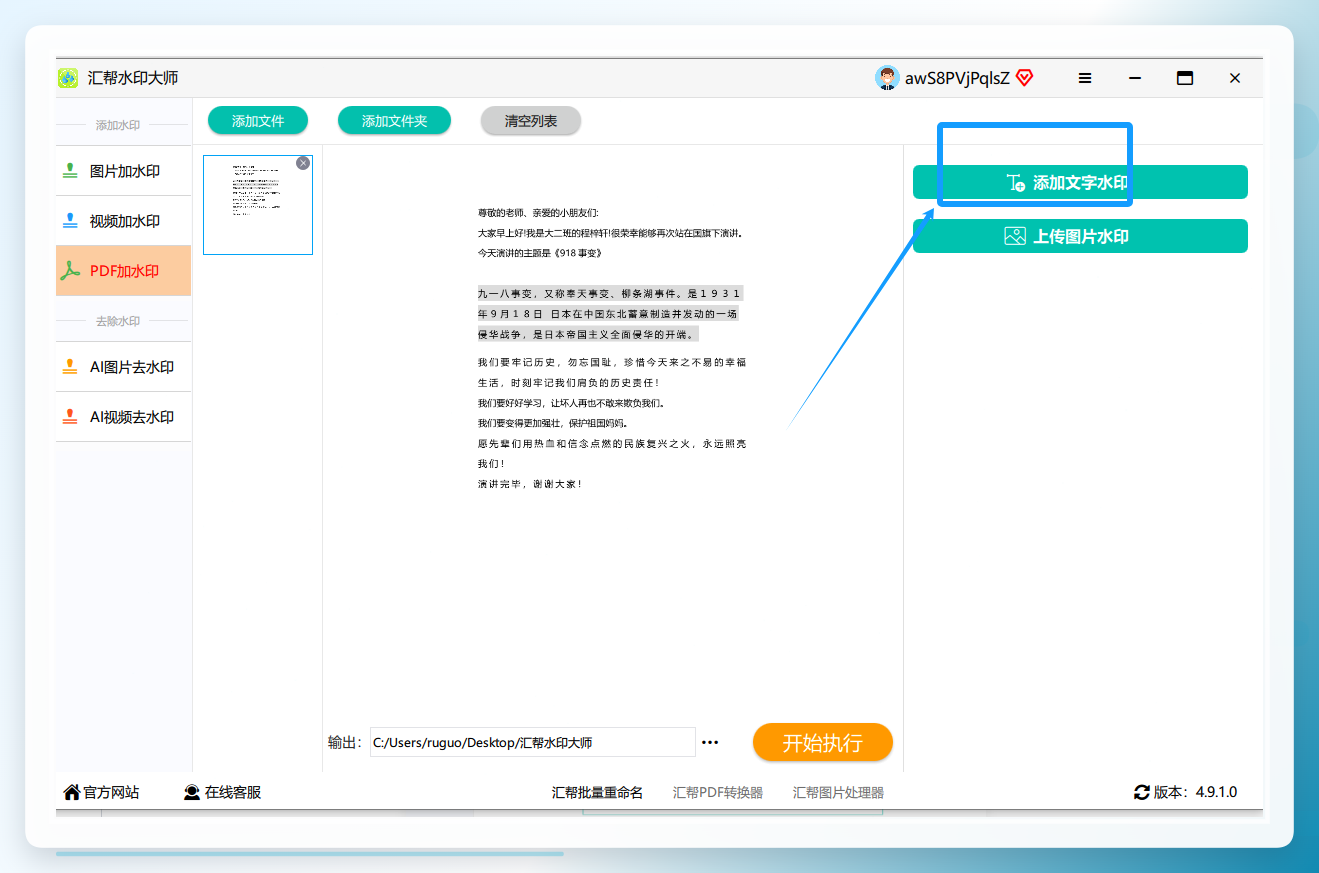Open the hamburger menu icon

1085,78
